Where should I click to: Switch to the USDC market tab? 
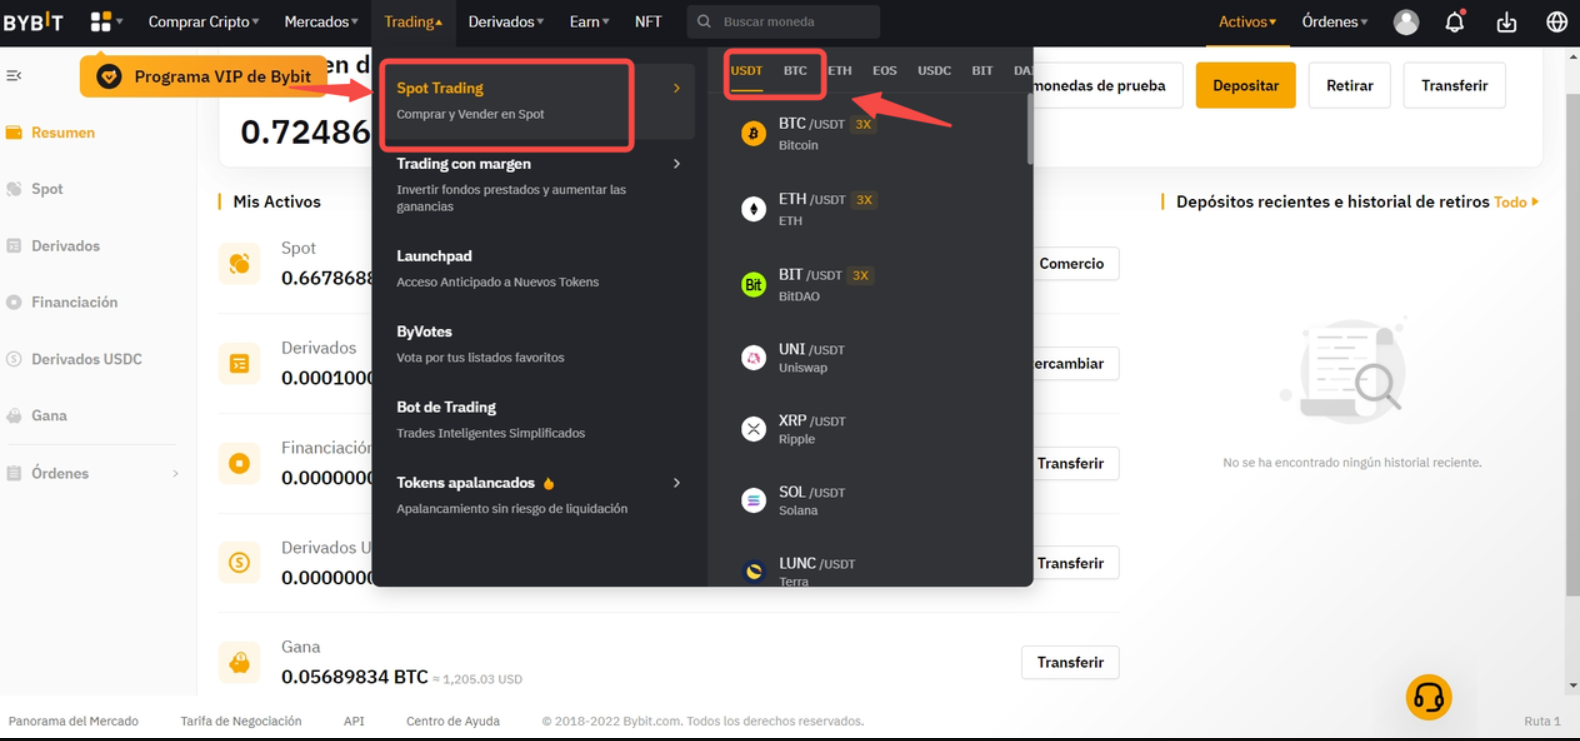pos(934,71)
